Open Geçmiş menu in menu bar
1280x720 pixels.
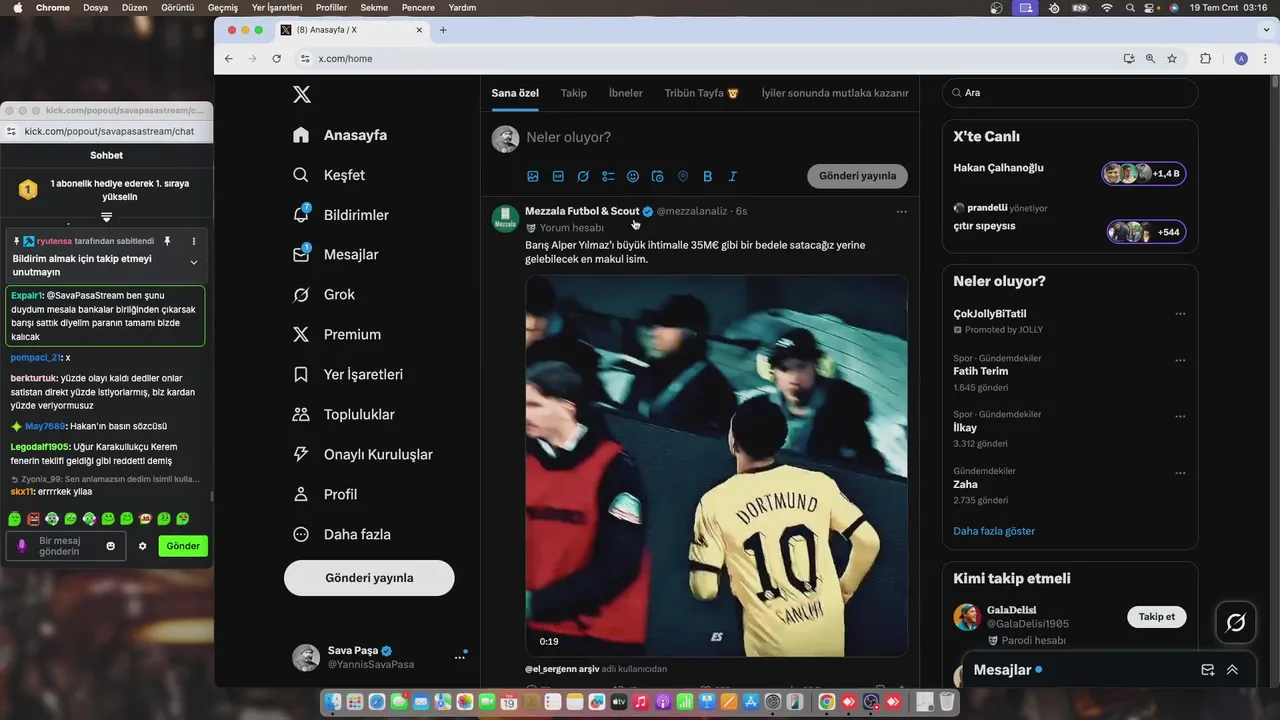[x=223, y=7]
